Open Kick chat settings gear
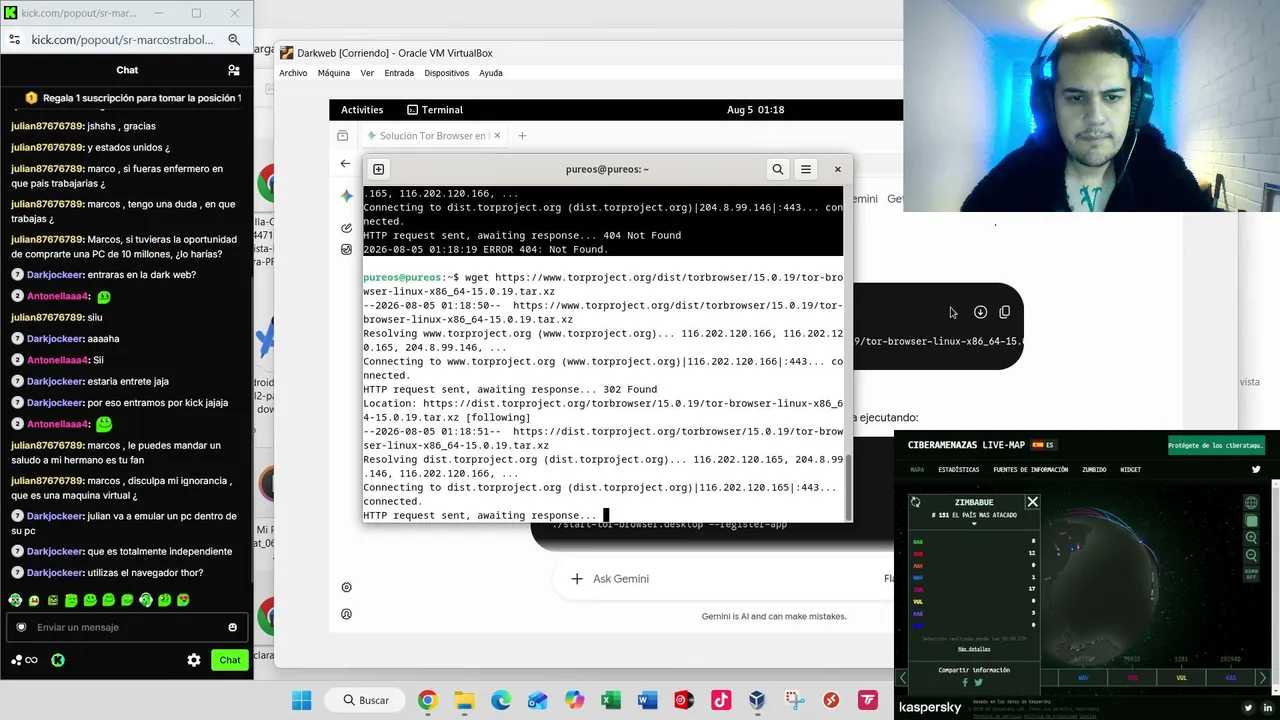Screen dimensions: 1280x720 click(x=194, y=660)
